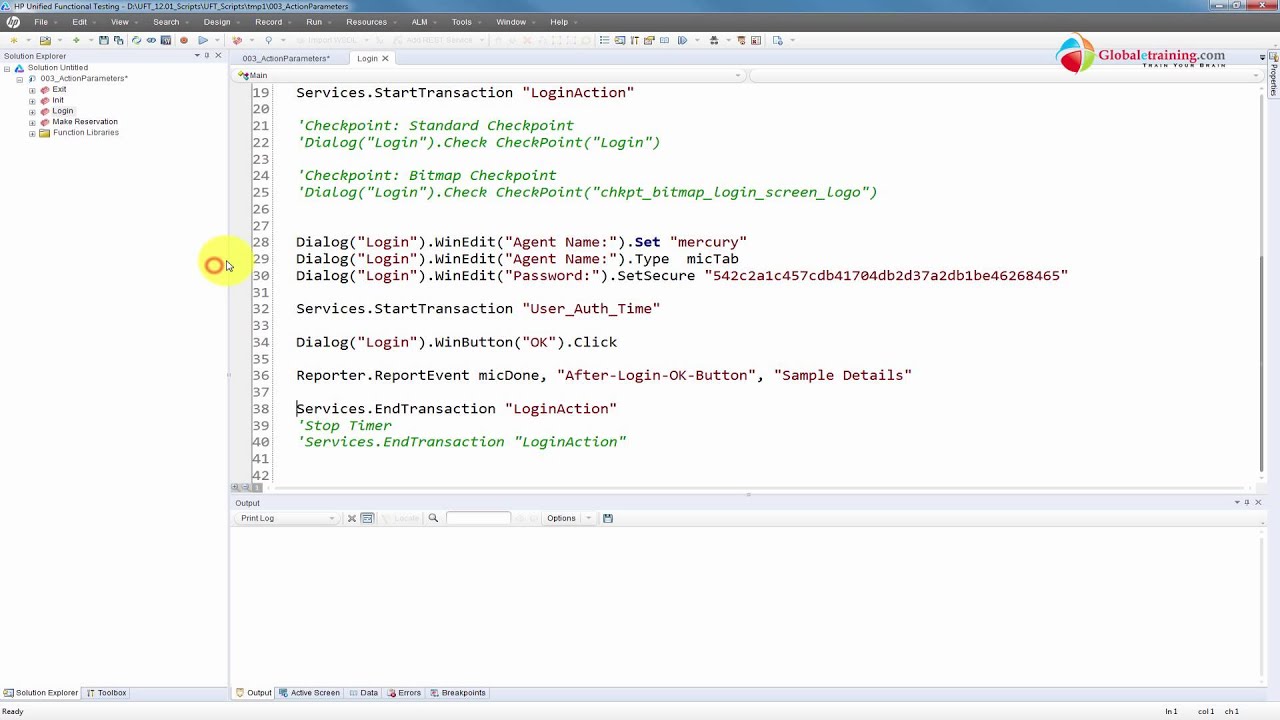
Task: Collapse the Solution Untitled tree node
Action: click(x=7, y=68)
